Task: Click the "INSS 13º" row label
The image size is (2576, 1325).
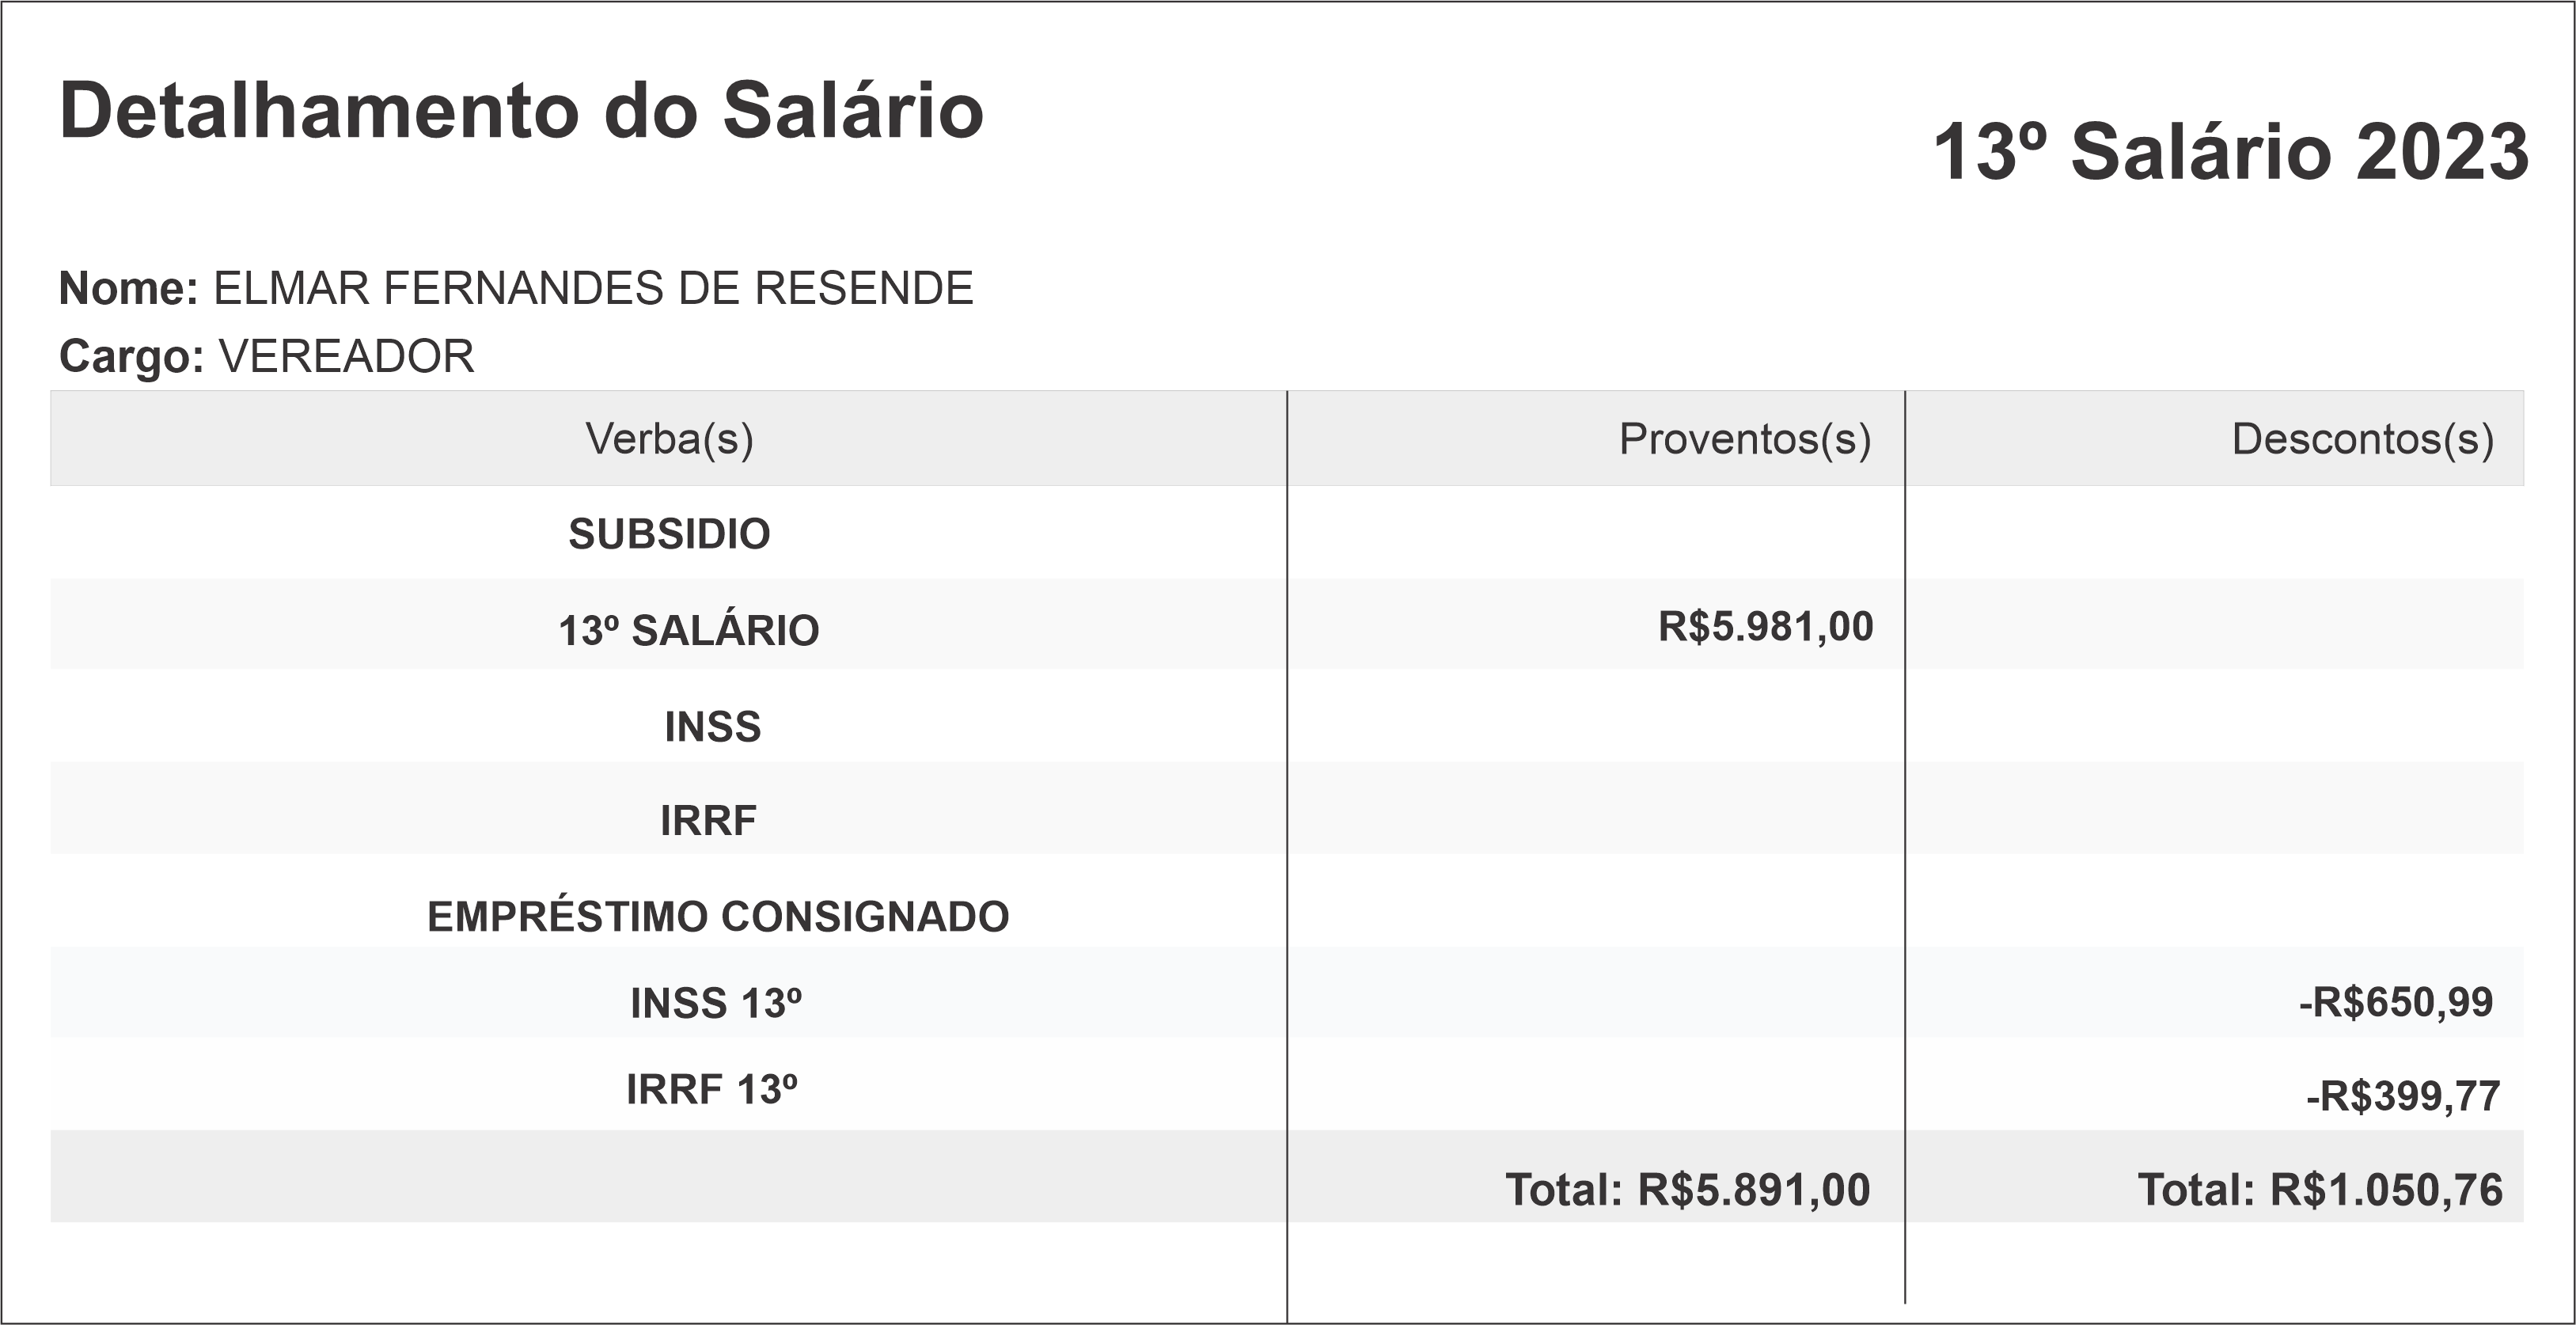Action: point(716,1003)
